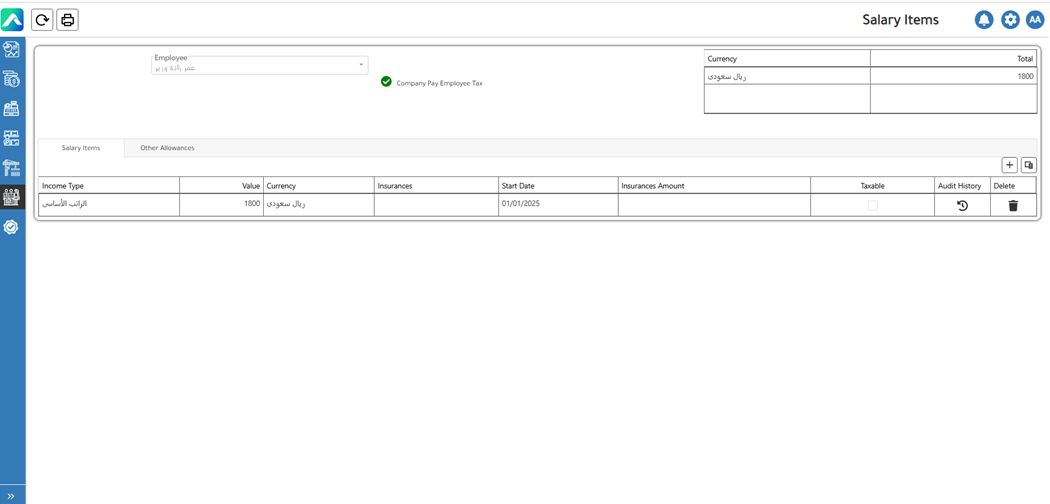1050x504 pixels.
Task: Click the refresh button in the top toolbar
Action: (x=42, y=20)
